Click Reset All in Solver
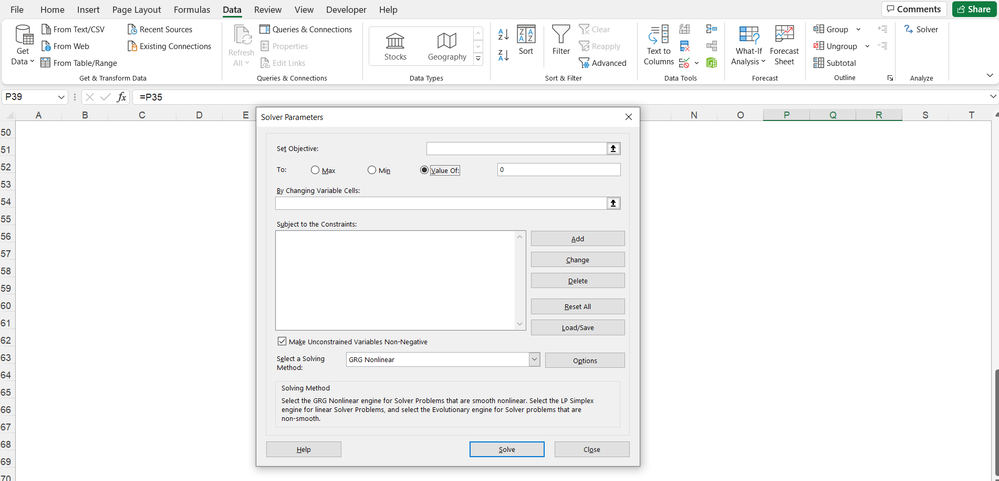This screenshot has width=999, height=481. tap(577, 306)
